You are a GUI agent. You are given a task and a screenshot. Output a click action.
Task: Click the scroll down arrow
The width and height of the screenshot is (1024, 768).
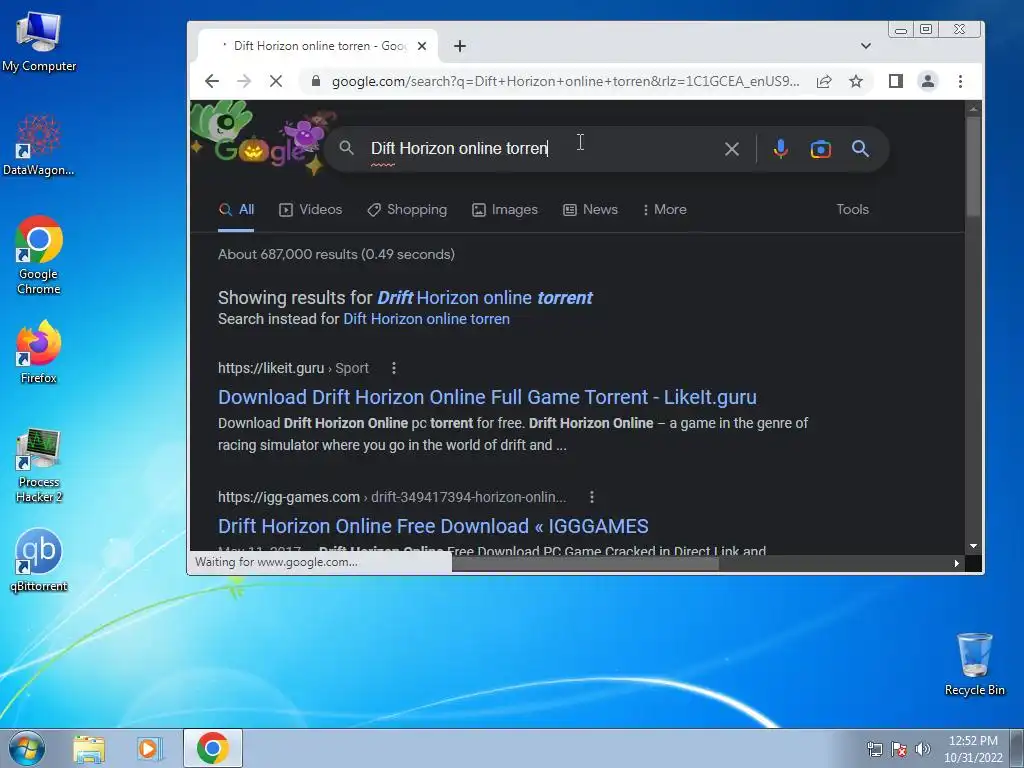click(973, 546)
